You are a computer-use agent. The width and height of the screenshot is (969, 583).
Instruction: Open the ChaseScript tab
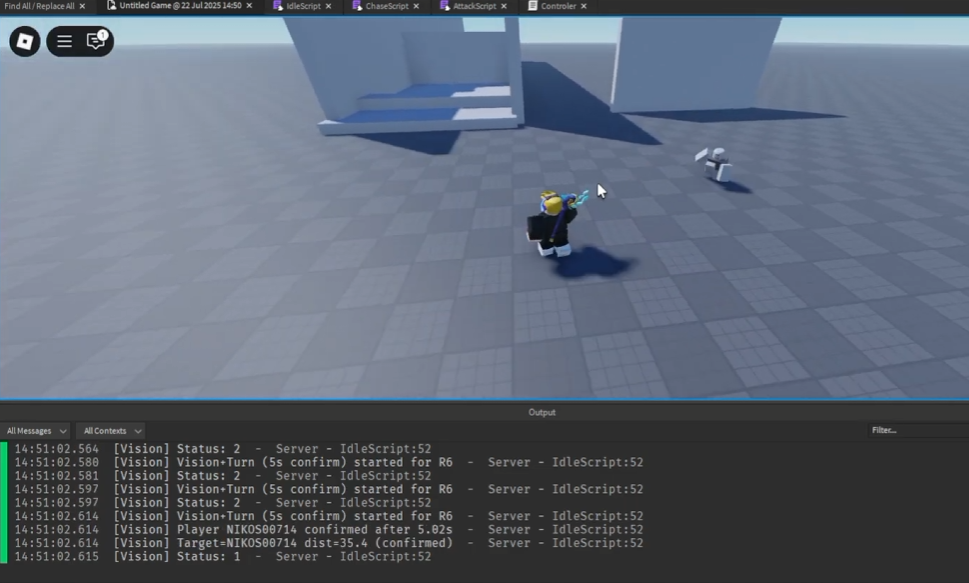coord(387,6)
